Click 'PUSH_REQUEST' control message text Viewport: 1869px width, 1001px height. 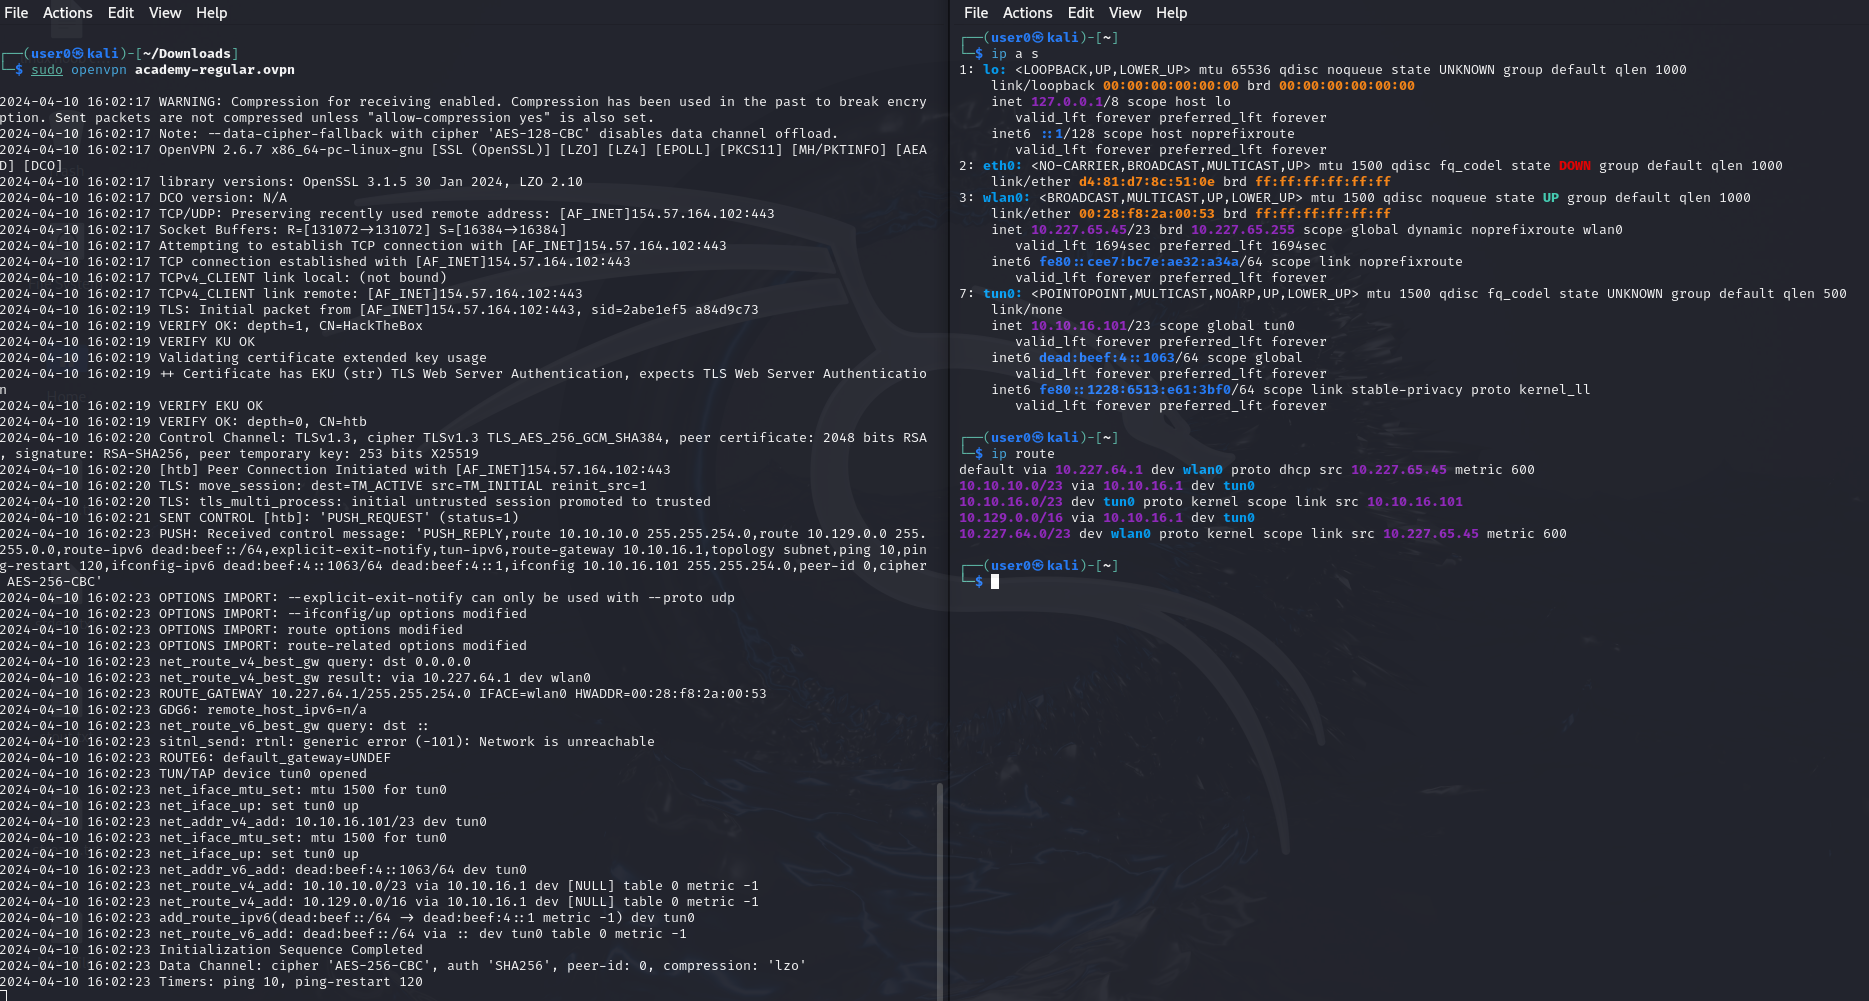tap(371, 518)
